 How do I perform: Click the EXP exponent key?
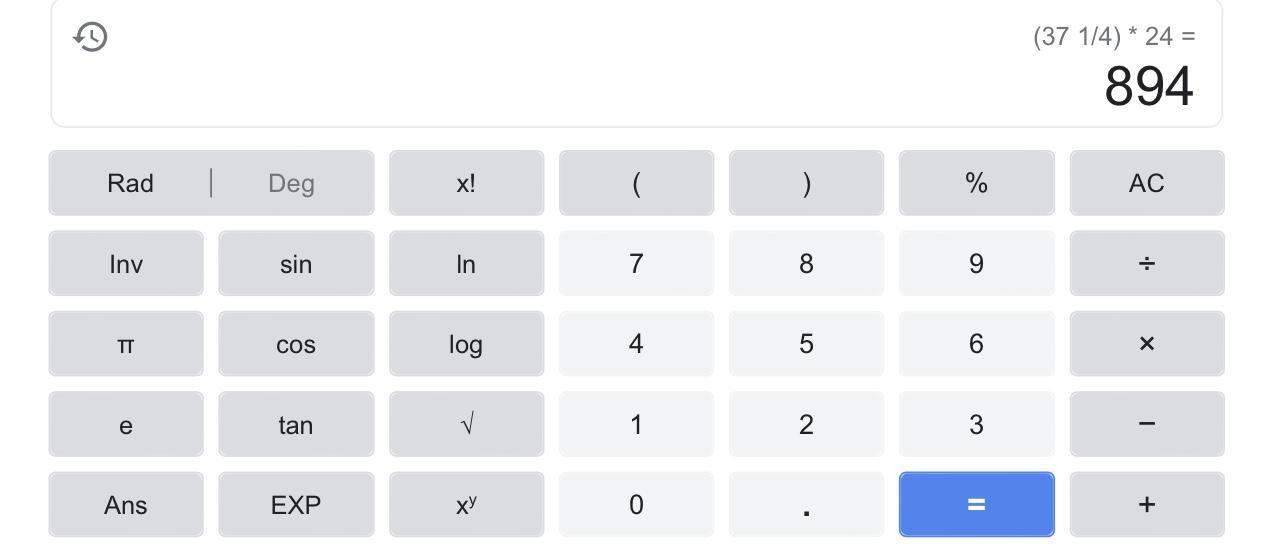[296, 504]
